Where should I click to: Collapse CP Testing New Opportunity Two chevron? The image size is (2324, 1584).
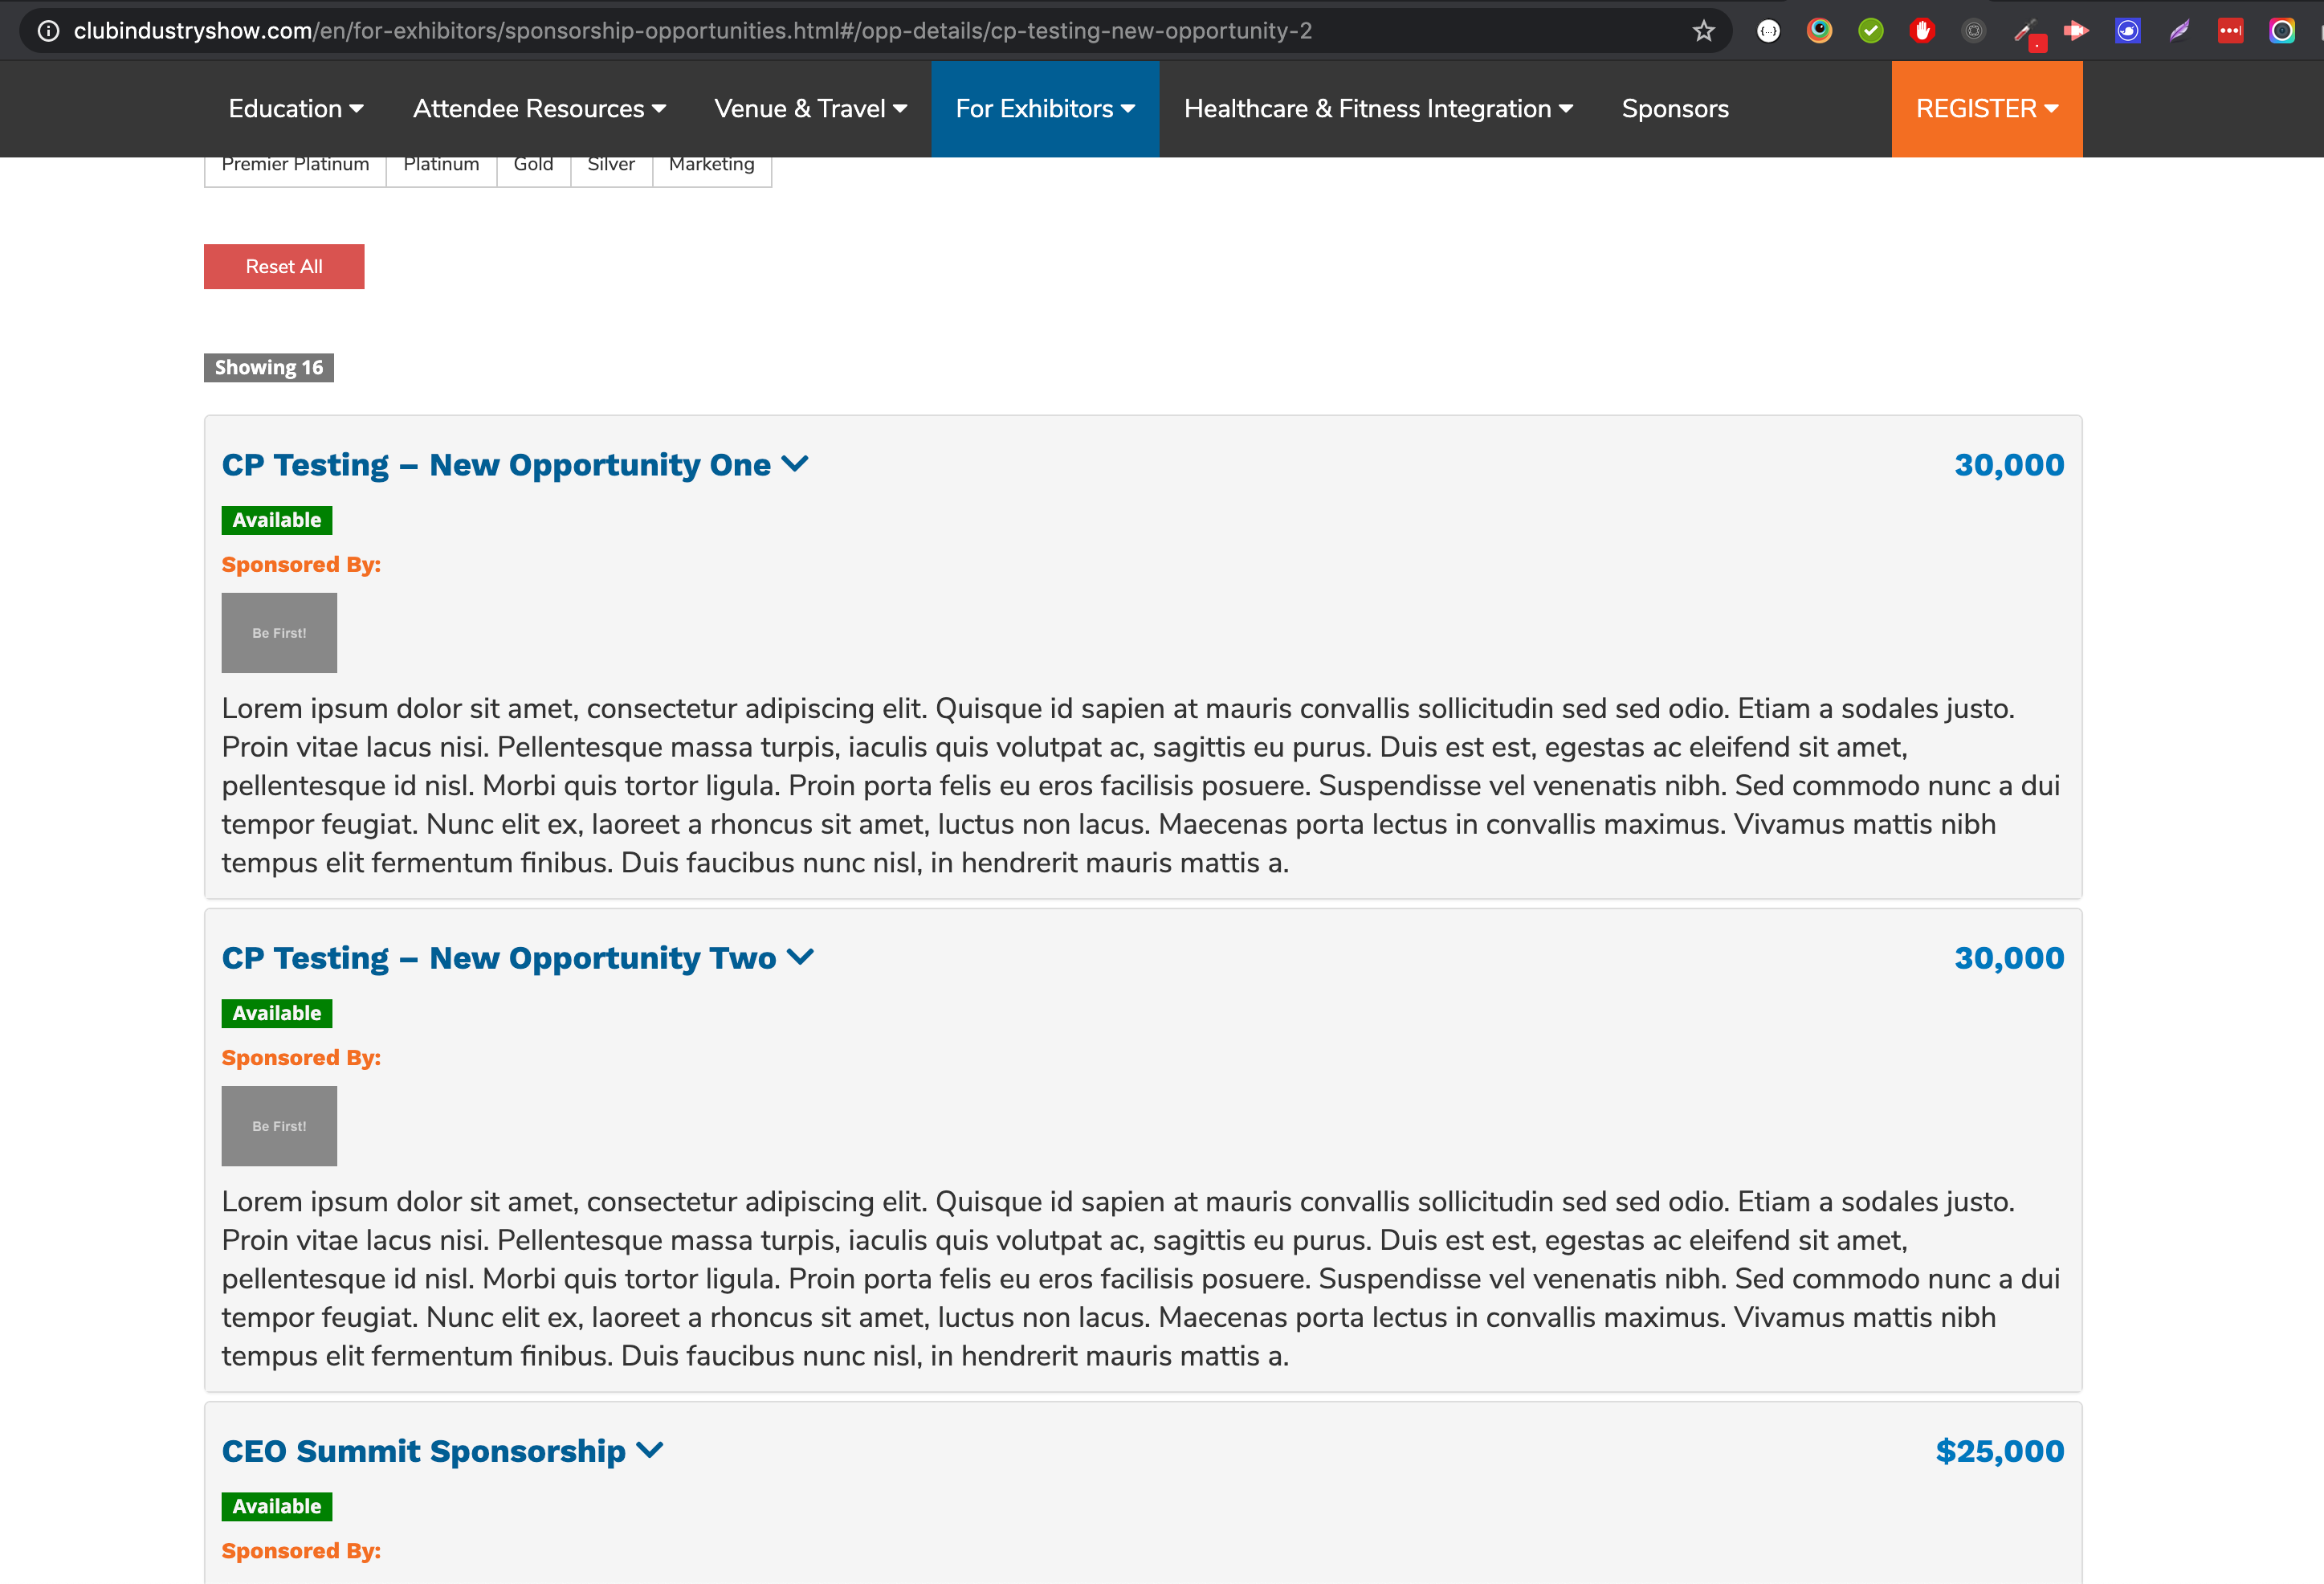[800, 958]
